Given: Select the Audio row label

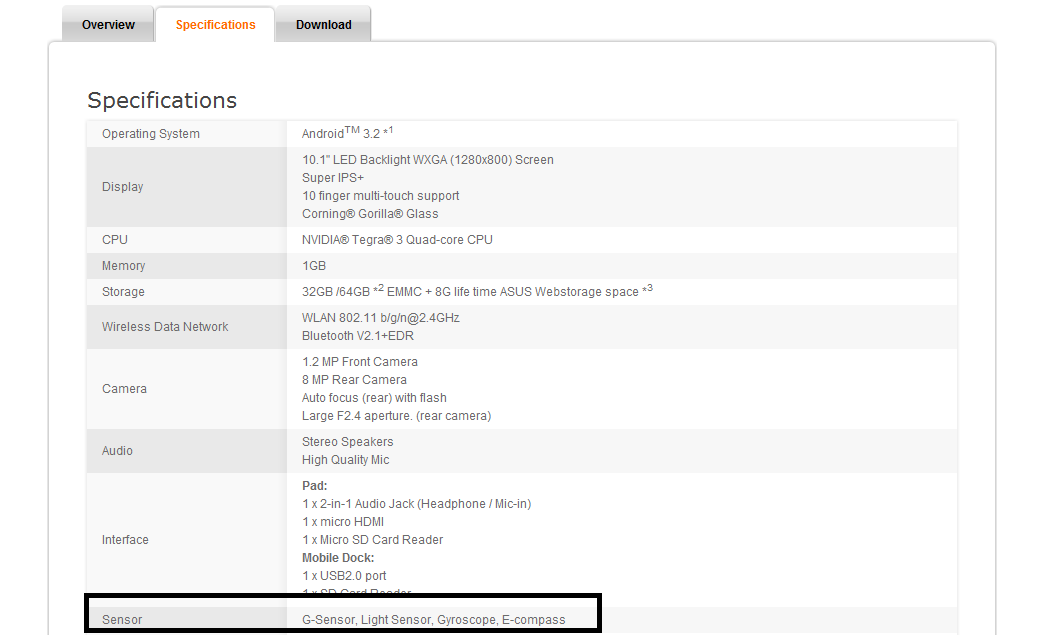Looking at the screenshot, I should click(117, 451).
